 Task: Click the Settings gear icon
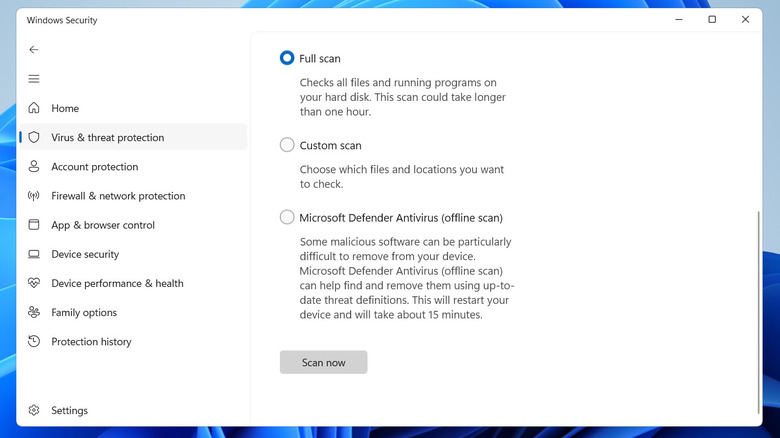[x=34, y=410]
